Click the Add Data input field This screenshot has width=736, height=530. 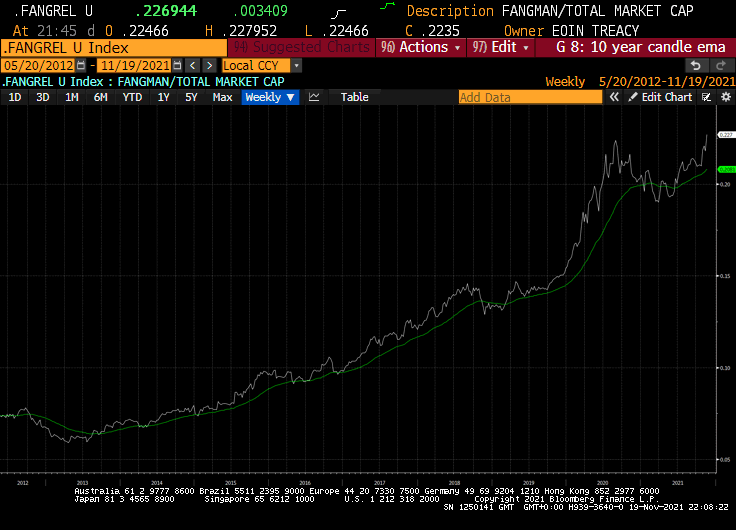coord(530,97)
